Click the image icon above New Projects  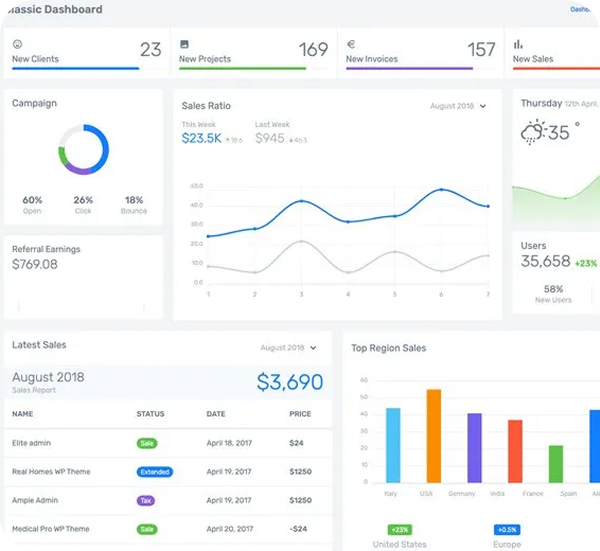coord(184,45)
